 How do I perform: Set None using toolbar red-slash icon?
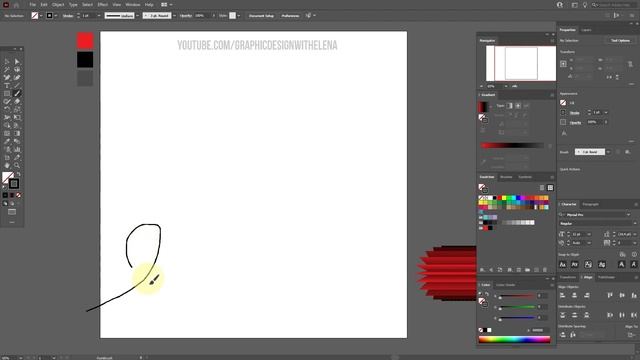point(18,195)
